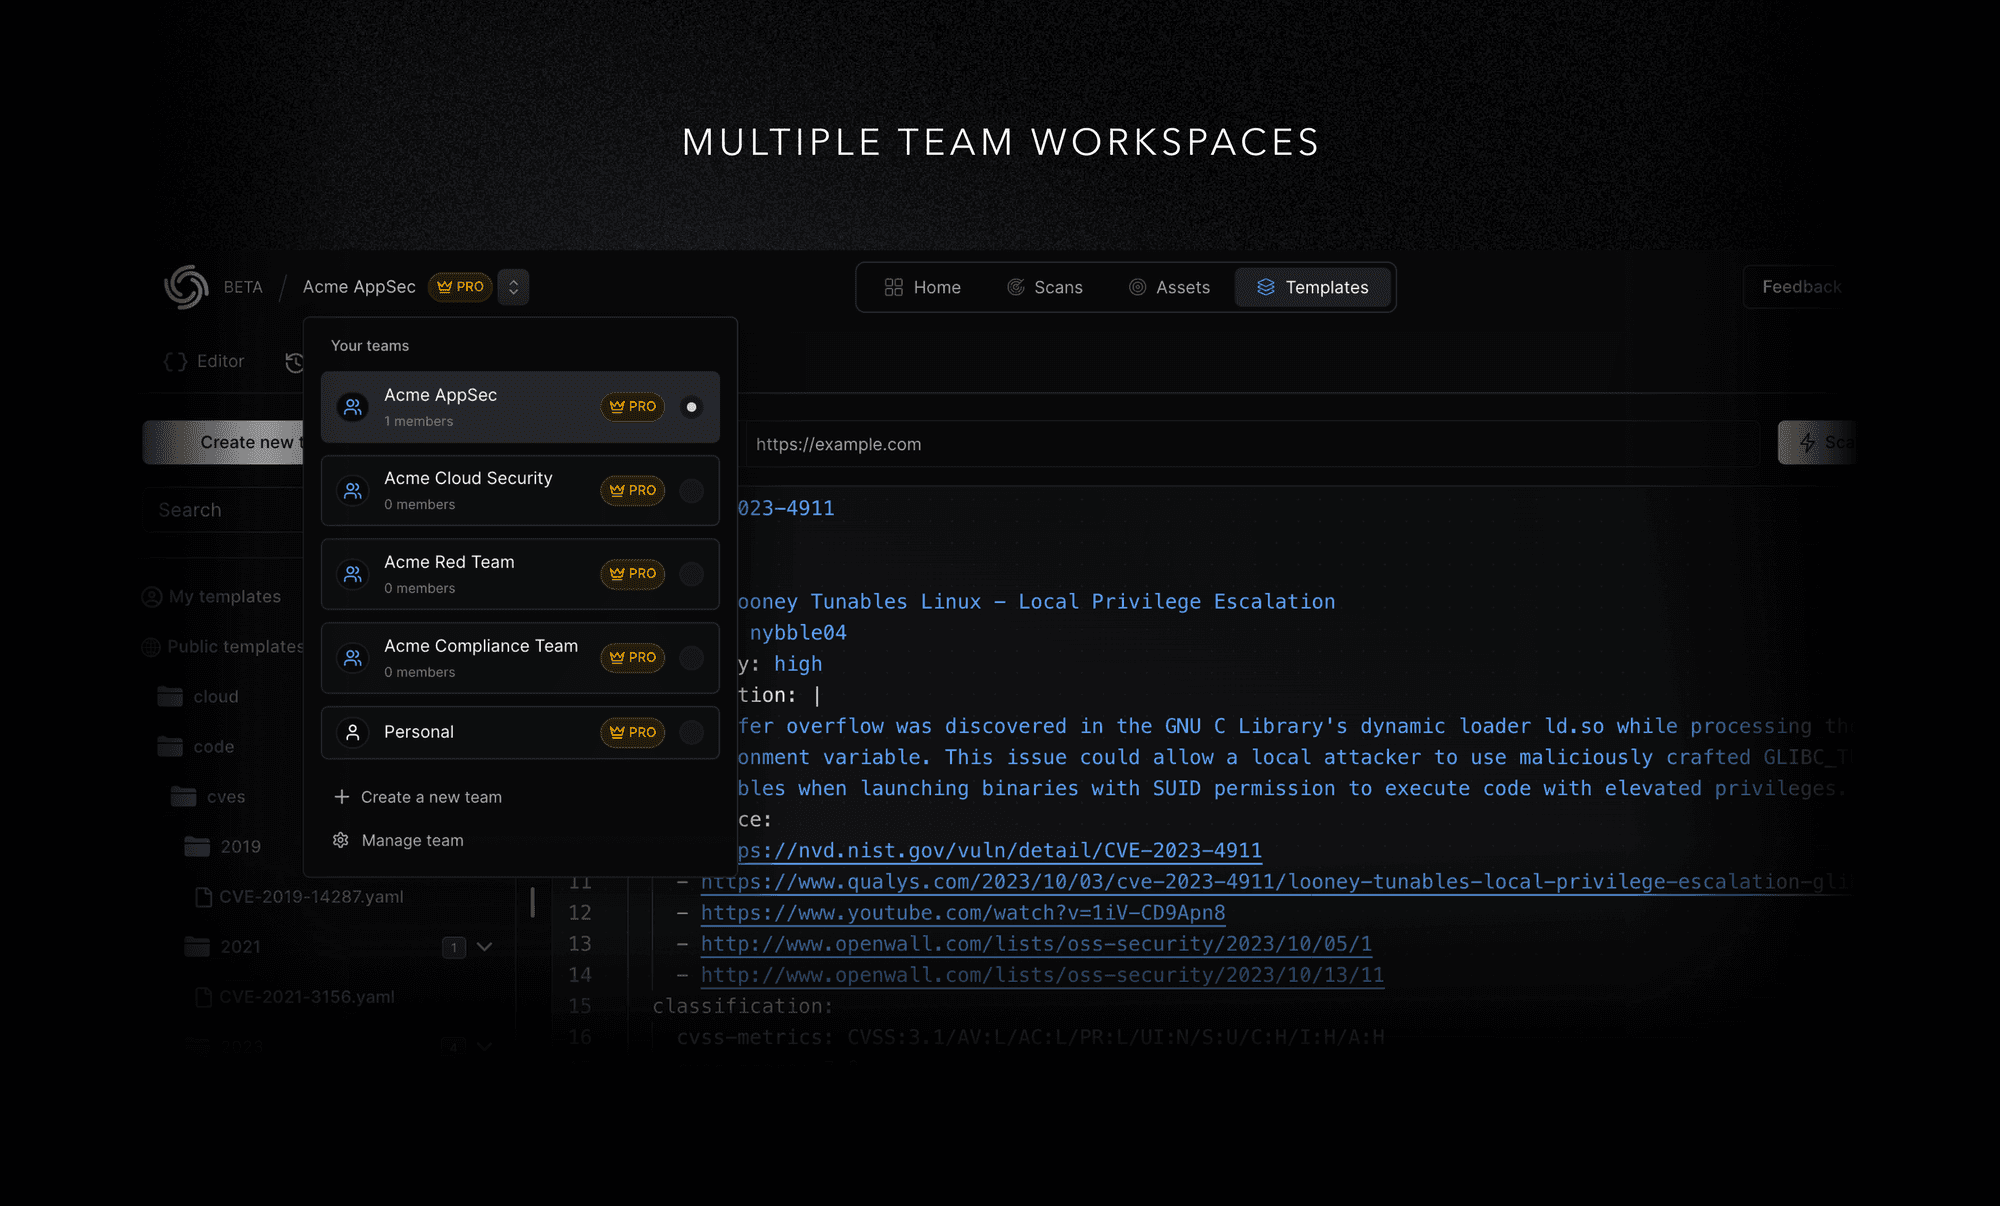
Task: Click the PRO badge beside Acme AppSec header
Action: tap(461, 287)
